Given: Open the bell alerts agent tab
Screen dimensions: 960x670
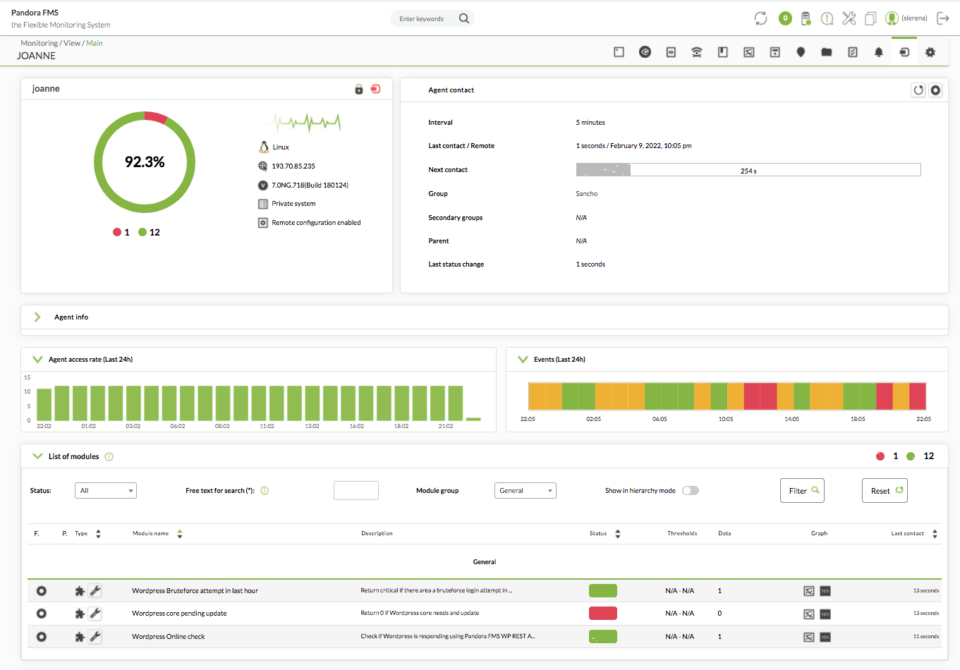Looking at the screenshot, I should click(879, 52).
